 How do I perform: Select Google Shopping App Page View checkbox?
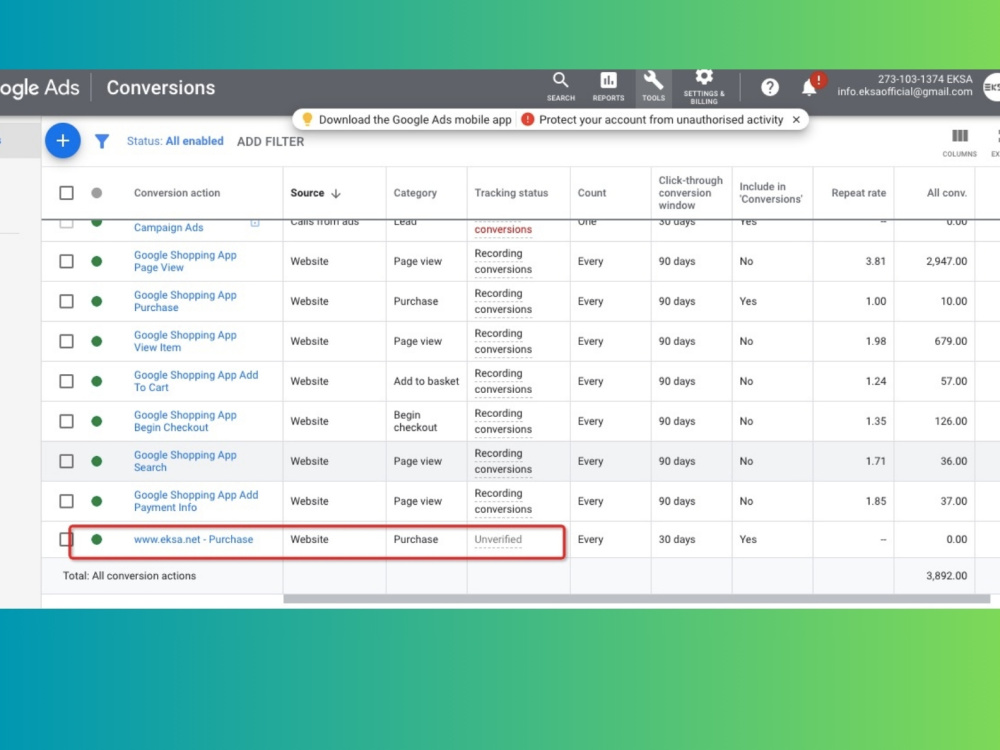click(66, 261)
